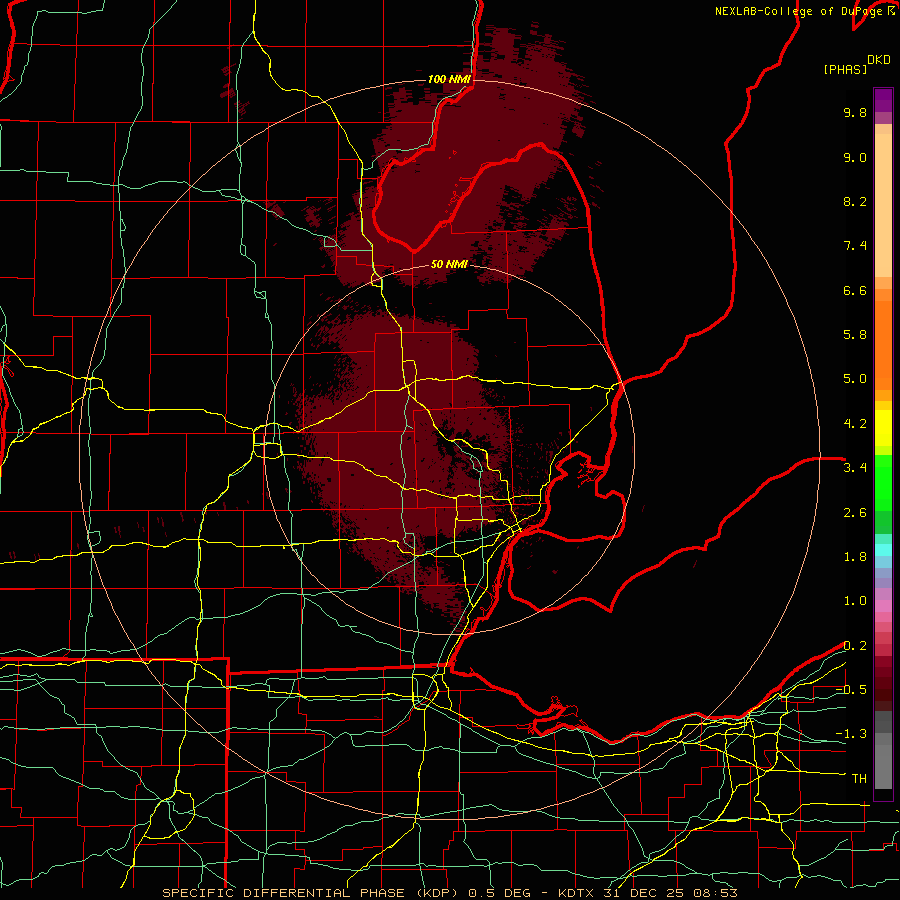Screen dimensions: 900x900
Task: Click the 100 NMI range ring label
Action: point(449,79)
